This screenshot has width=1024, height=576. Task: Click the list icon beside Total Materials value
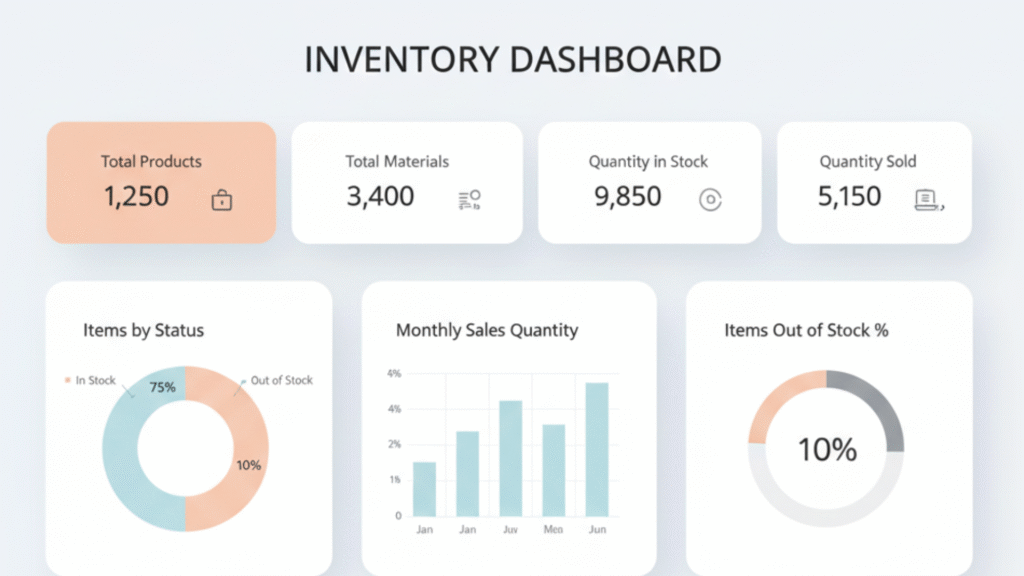[x=469, y=200]
